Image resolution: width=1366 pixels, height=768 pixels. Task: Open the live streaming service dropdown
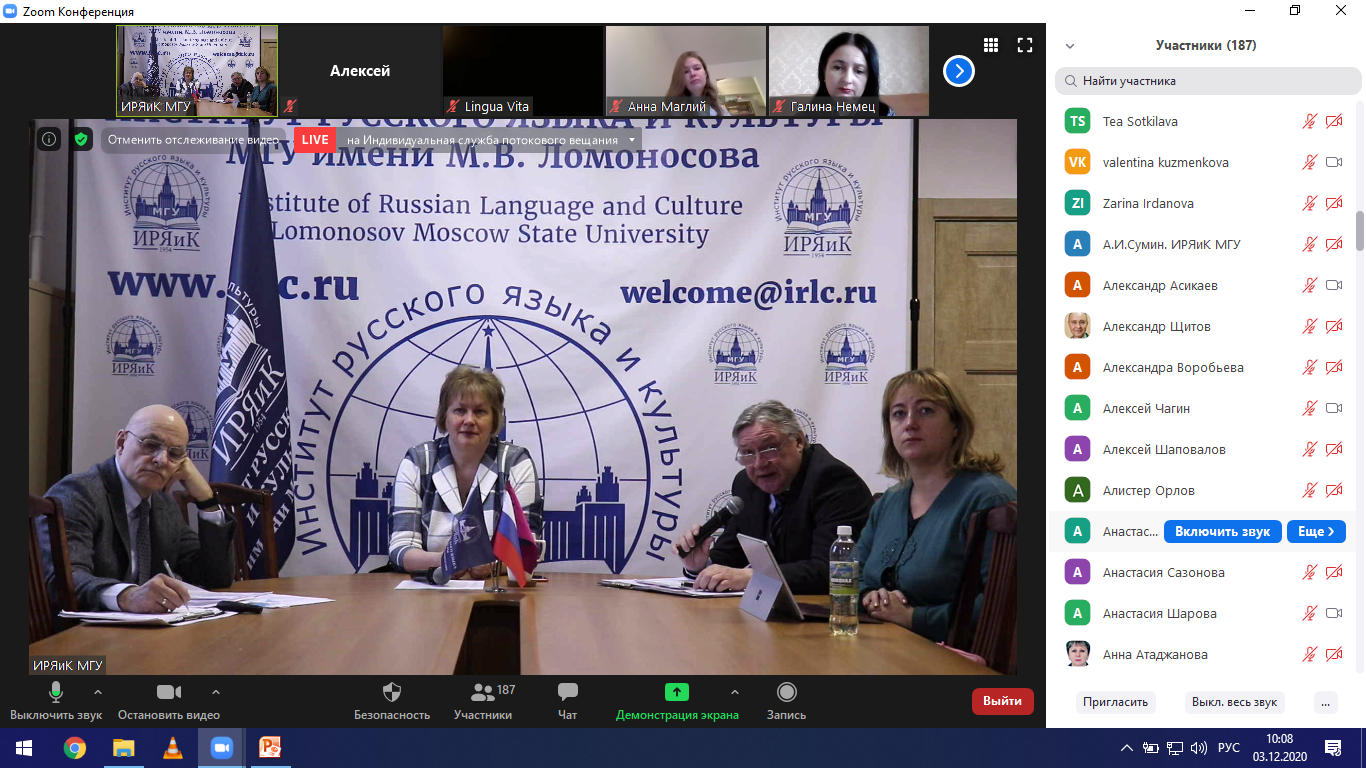coord(632,140)
